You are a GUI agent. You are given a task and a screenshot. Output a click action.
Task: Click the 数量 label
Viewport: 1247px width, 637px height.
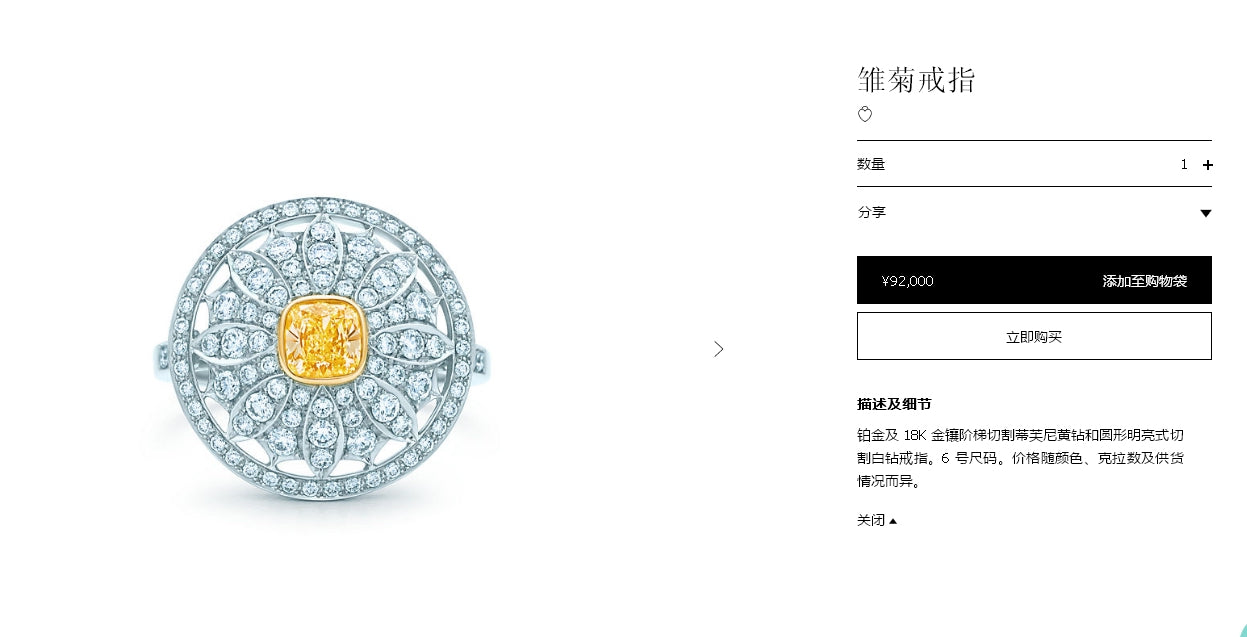tap(871, 164)
